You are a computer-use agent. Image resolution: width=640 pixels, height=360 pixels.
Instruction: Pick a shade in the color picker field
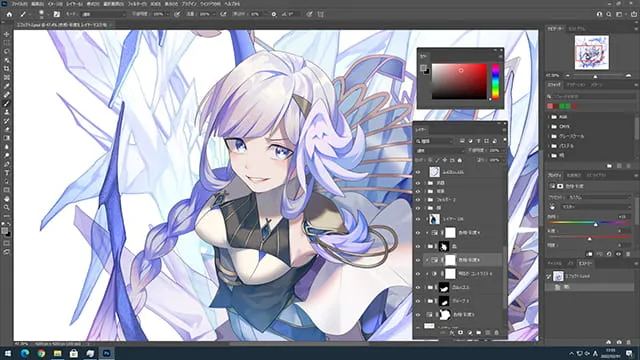459,81
